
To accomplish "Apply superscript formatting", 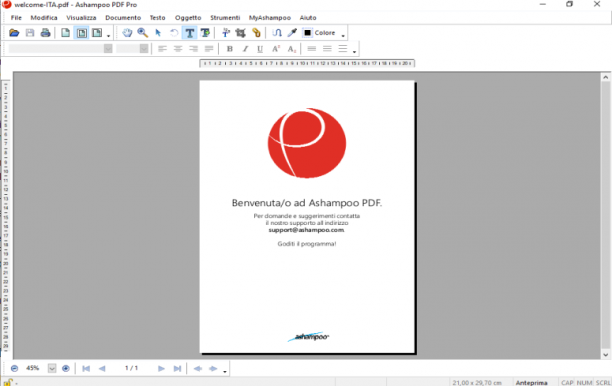I will click(x=276, y=49).
